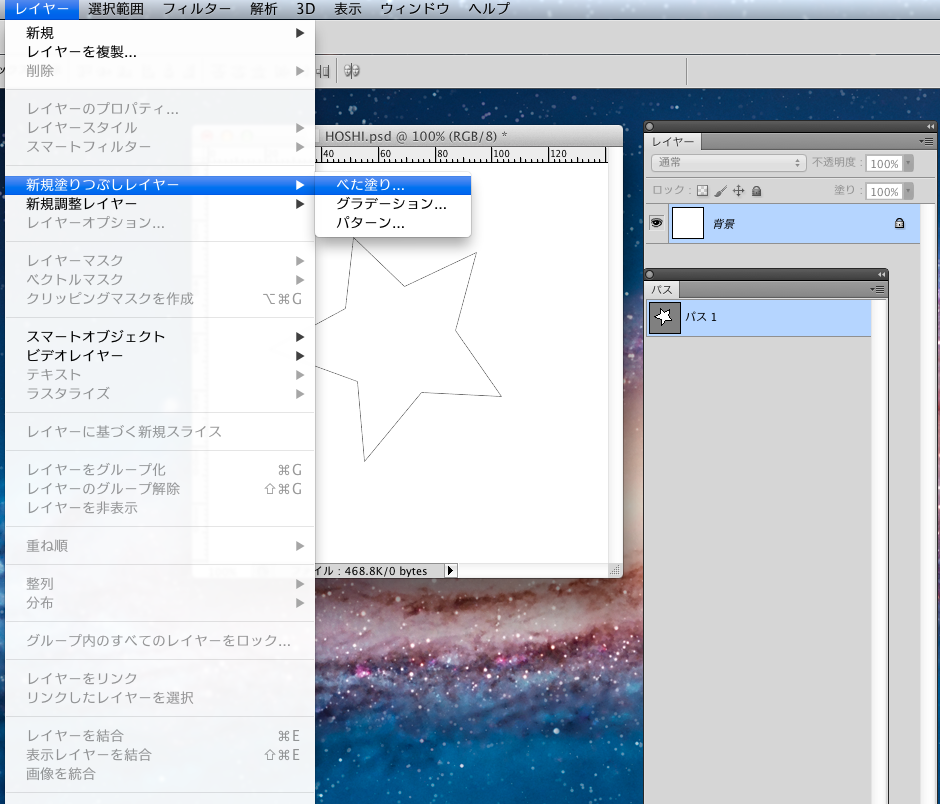Screen dimensions: 940x804
Task: Collapse the Layers panel with double-arrow icon
Action: click(x=930, y=127)
